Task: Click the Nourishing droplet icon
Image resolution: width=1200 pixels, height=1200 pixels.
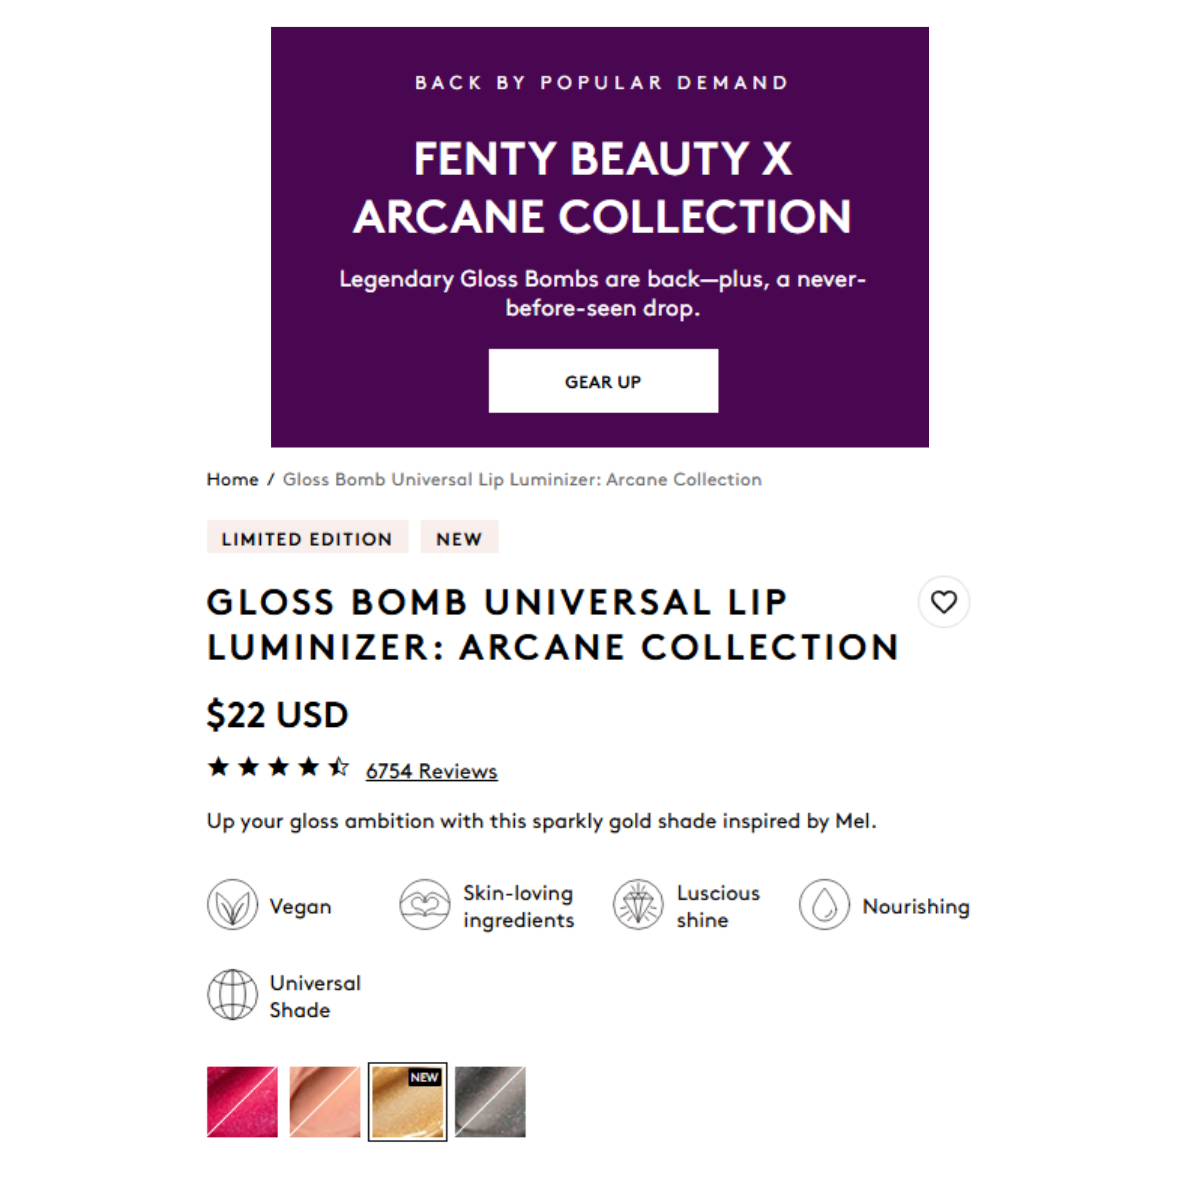Action: coord(824,905)
